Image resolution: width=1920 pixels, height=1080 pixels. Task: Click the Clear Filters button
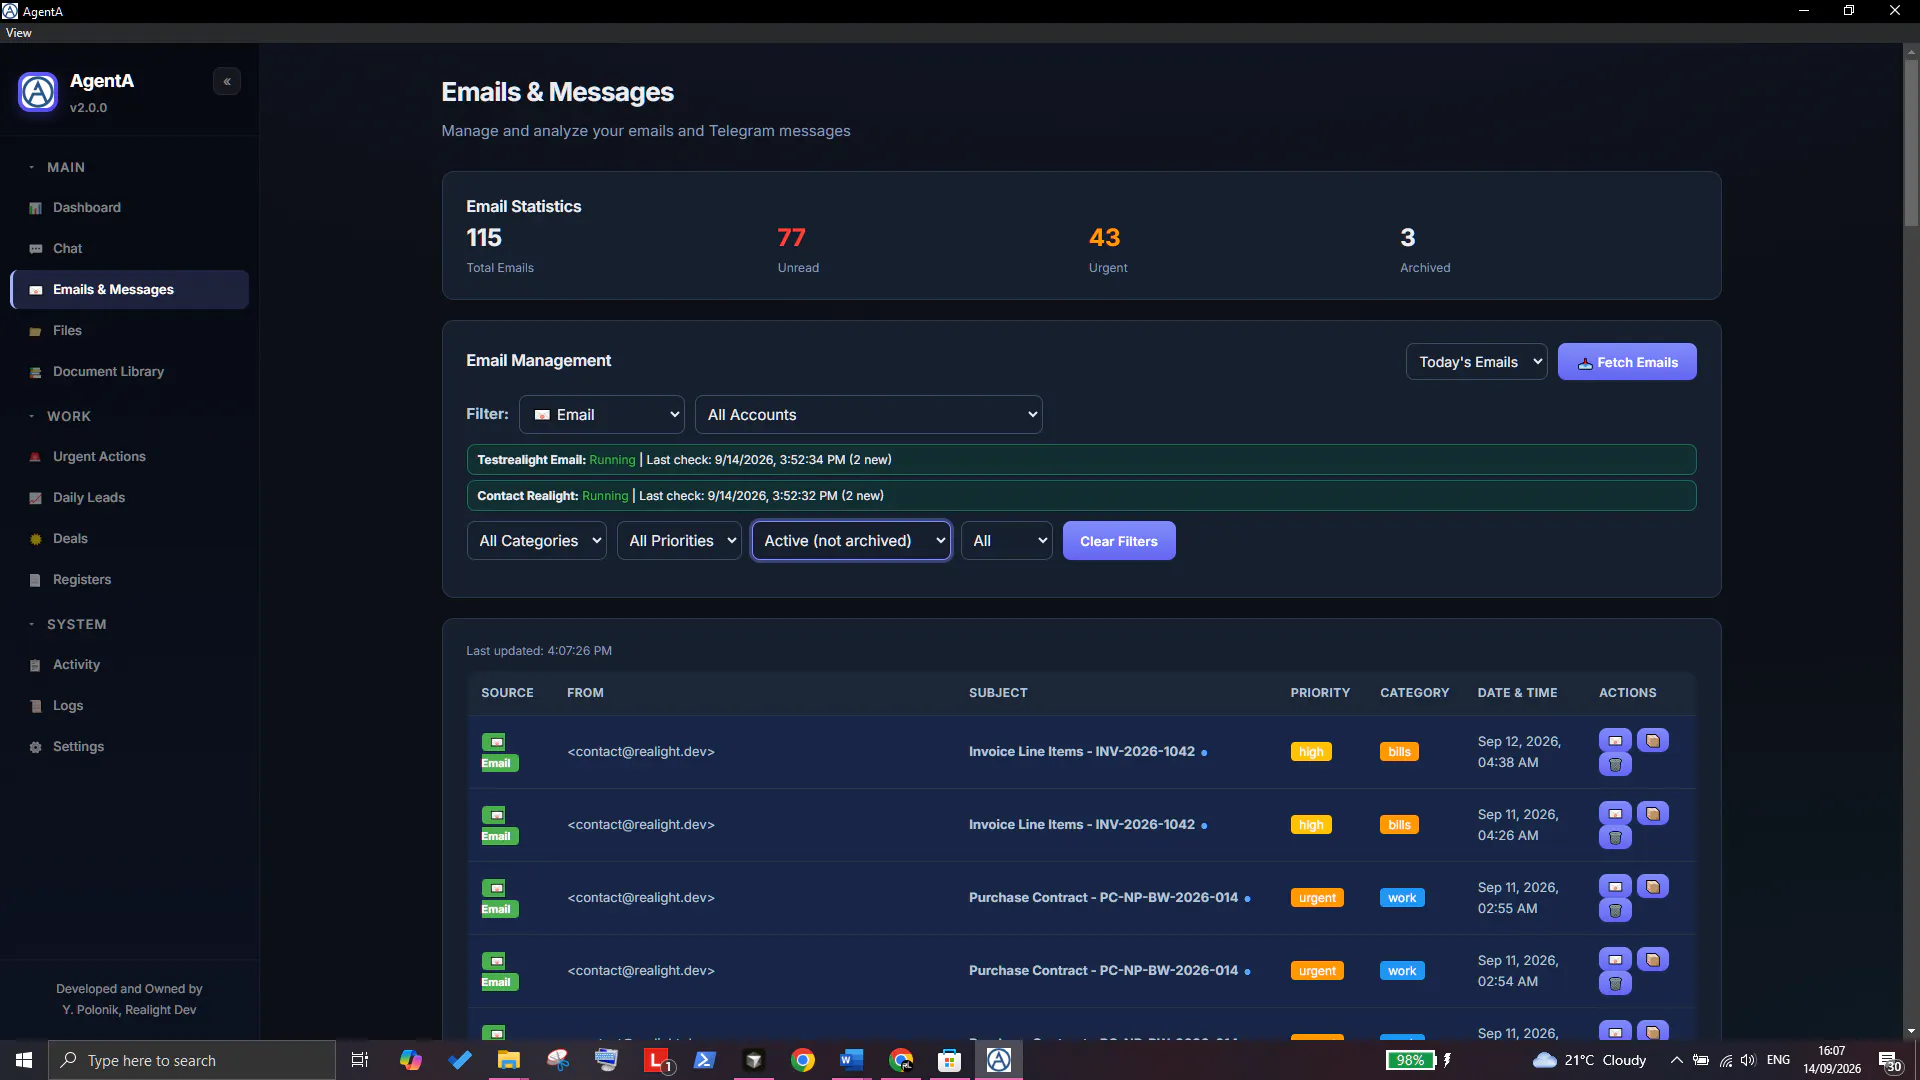tap(1119, 541)
